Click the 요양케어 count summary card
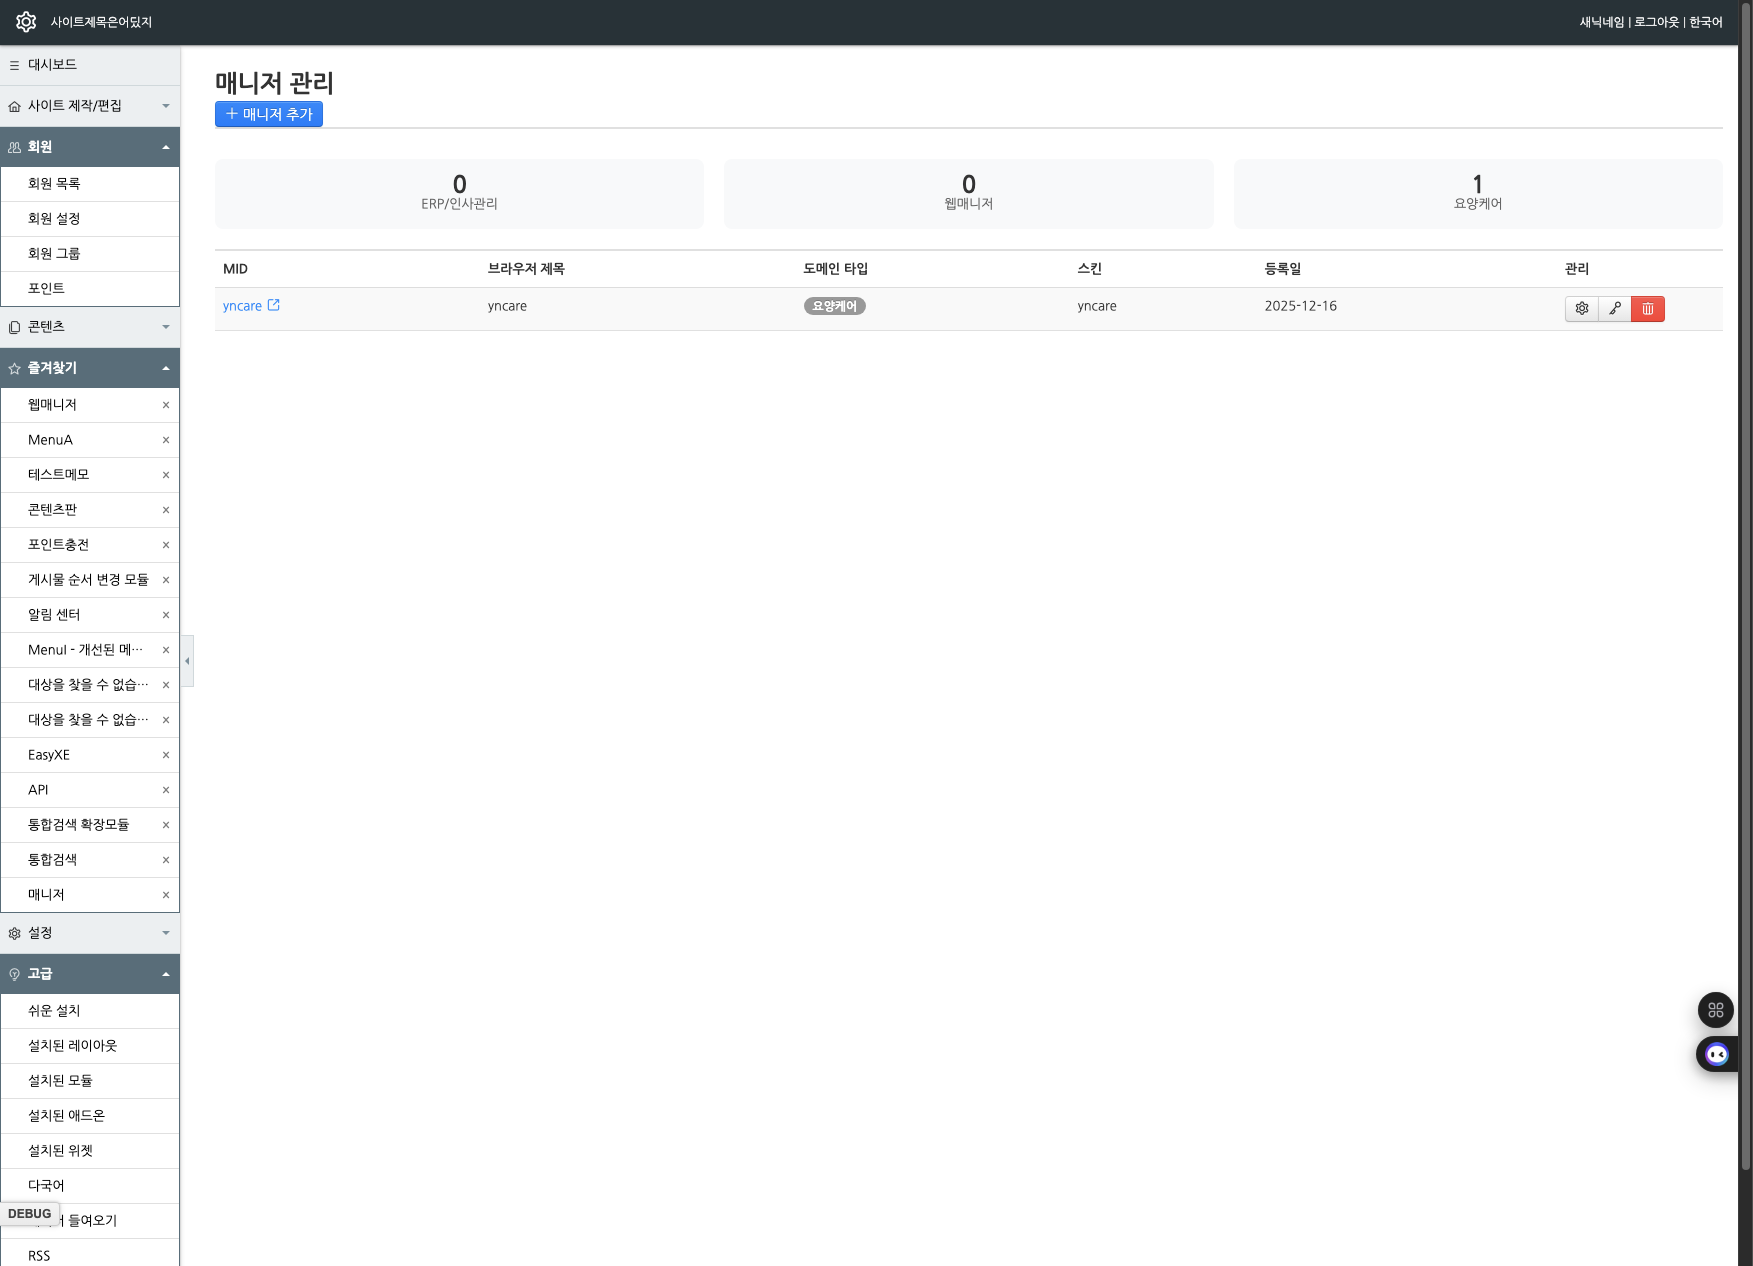This screenshot has height=1266, width=1753. 1477,193
